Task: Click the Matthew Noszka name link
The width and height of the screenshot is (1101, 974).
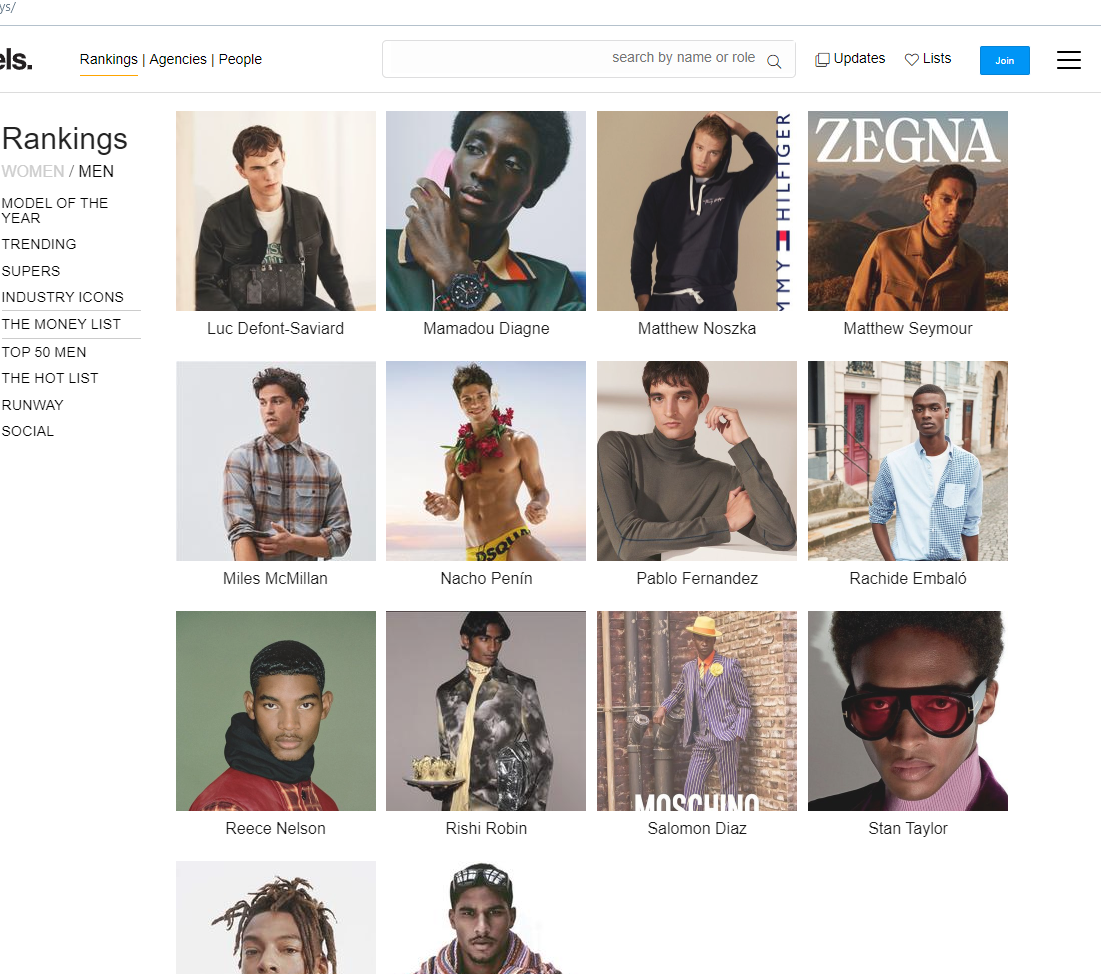Action: click(x=697, y=329)
